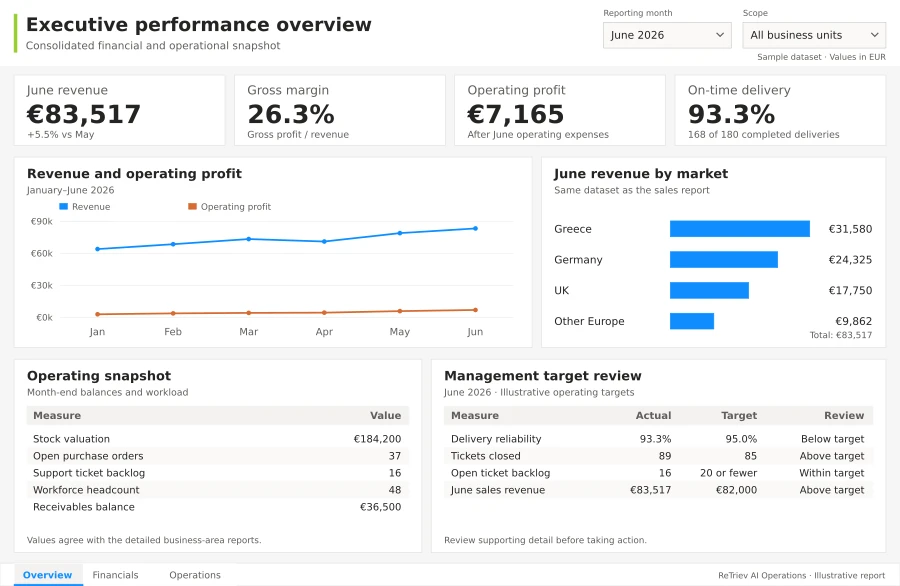
Task: Select the Support ticket backlog row label
Action: [89, 473]
